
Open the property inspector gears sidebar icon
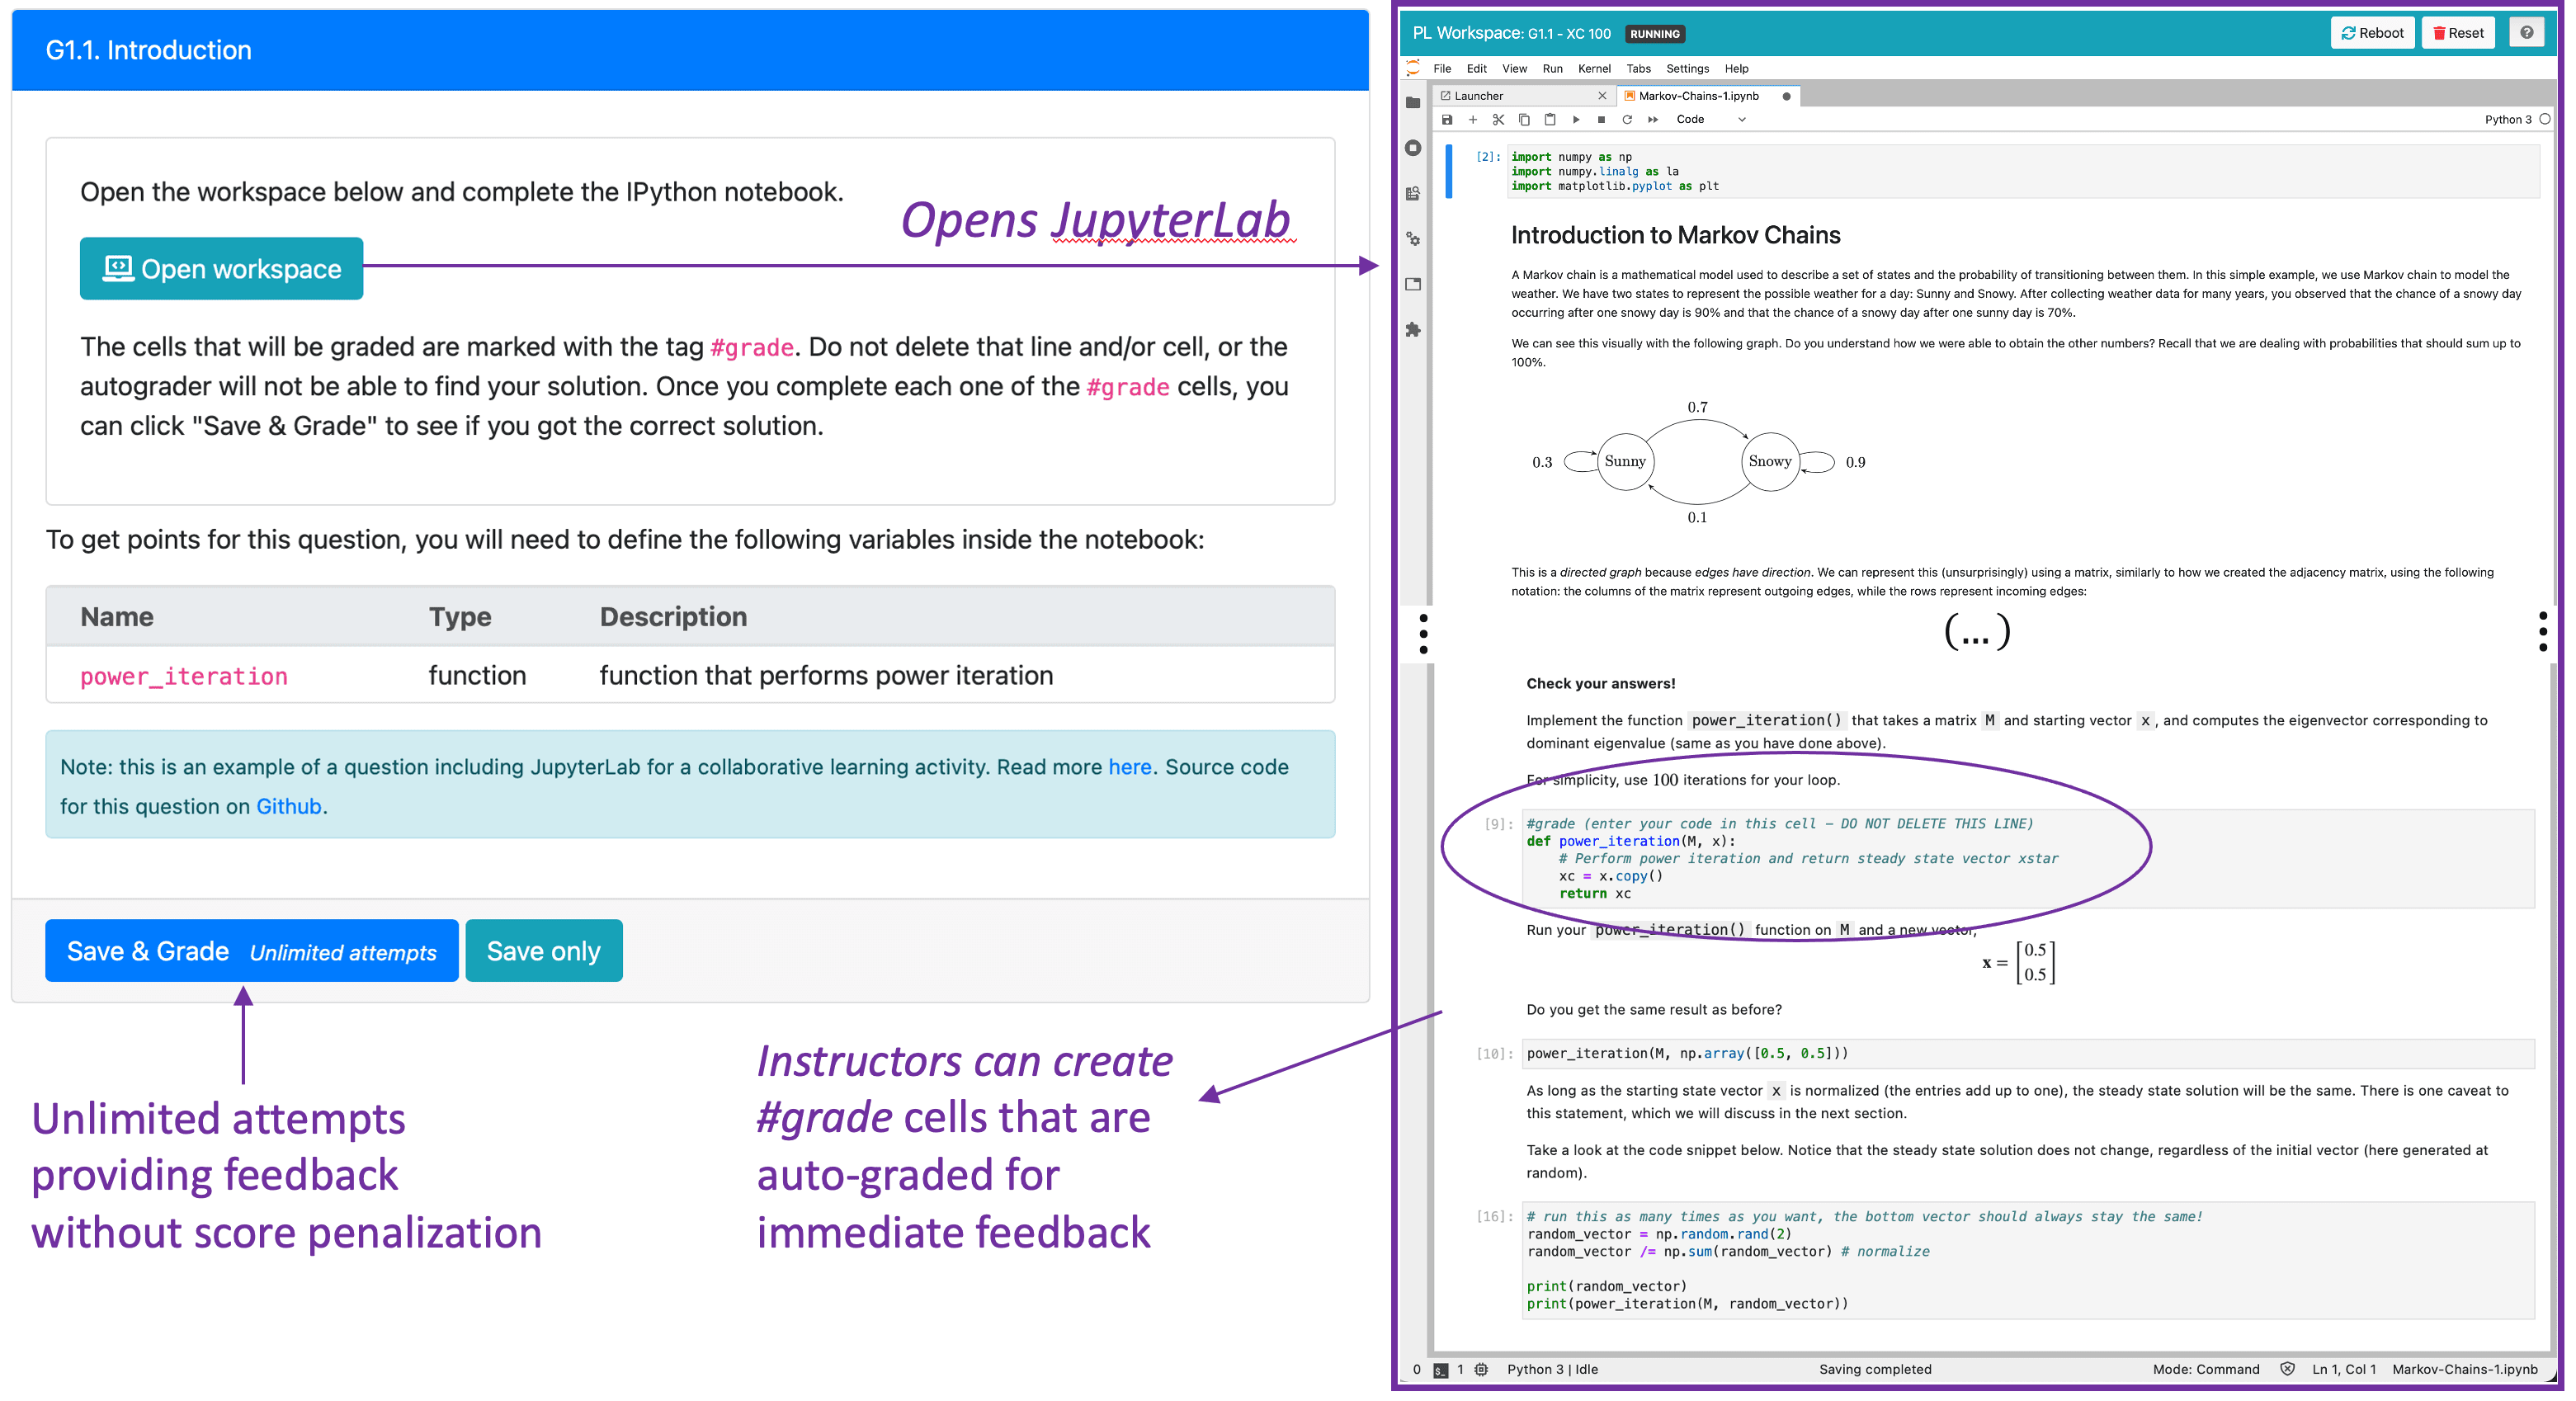(1412, 239)
